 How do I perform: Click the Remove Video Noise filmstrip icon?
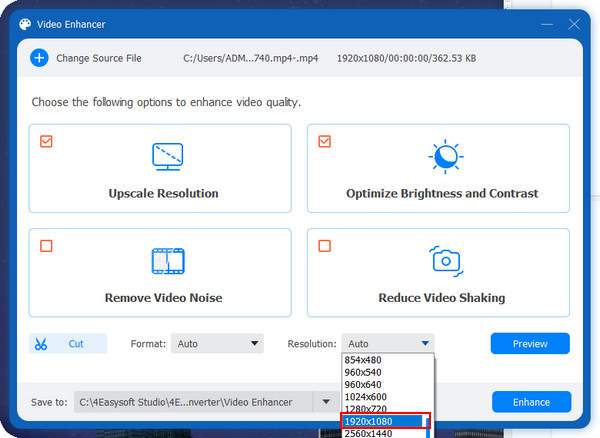pyautogui.click(x=168, y=261)
